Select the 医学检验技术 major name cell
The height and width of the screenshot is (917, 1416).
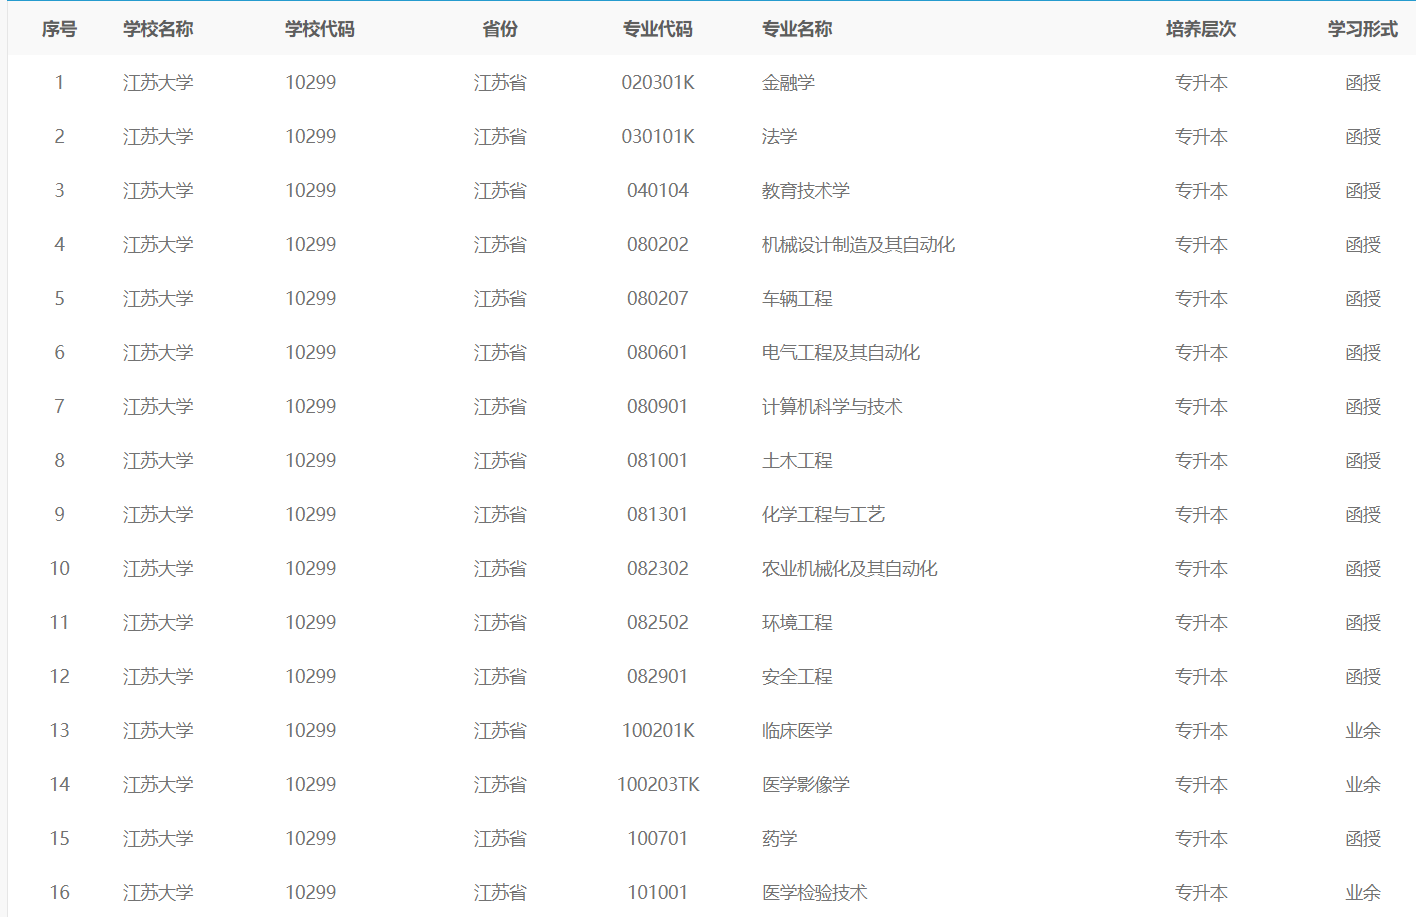pyautogui.click(x=814, y=893)
